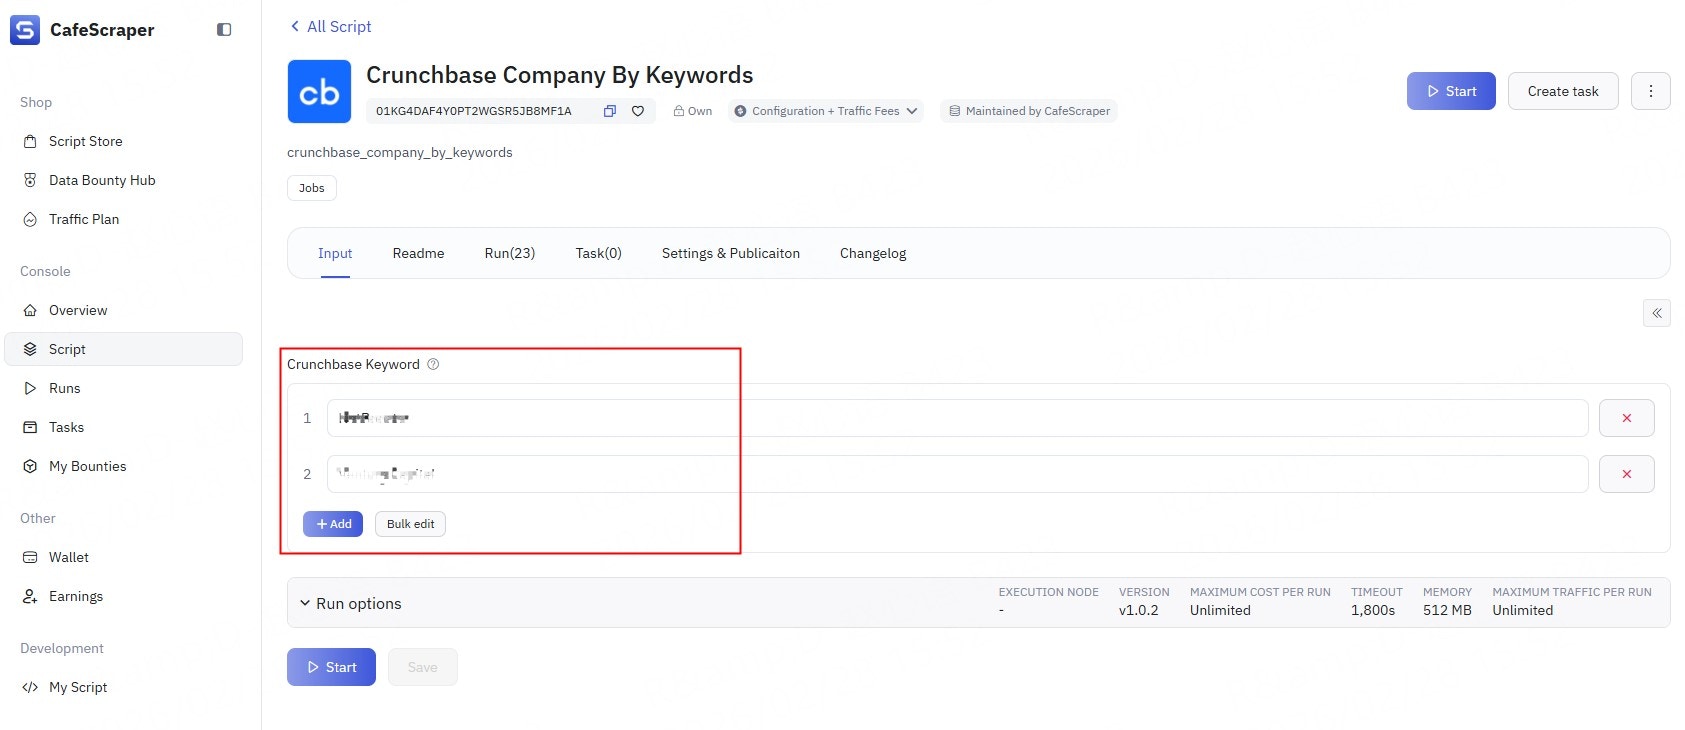Open the Changelog tab

pos(873,253)
